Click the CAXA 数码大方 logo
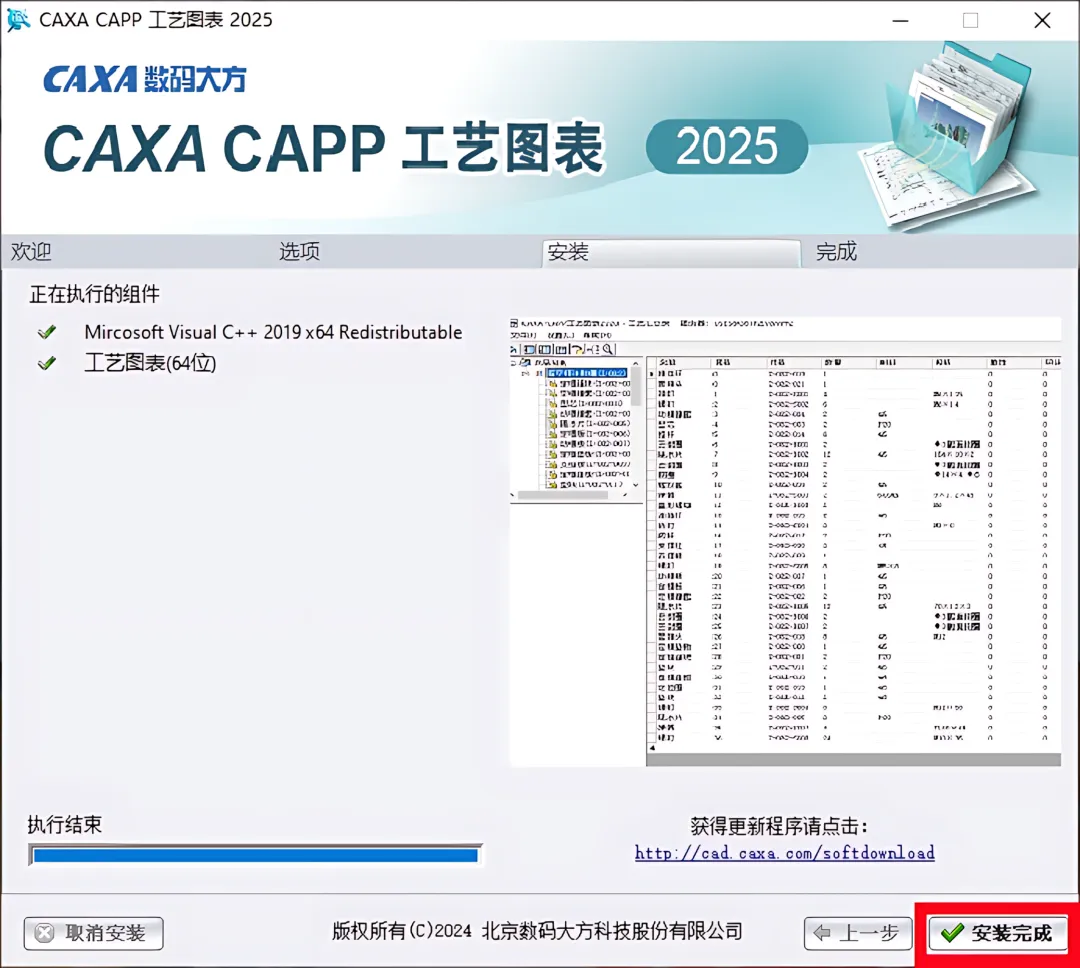Image resolution: width=1080 pixels, height=968 pixels. tap(145, 79)
